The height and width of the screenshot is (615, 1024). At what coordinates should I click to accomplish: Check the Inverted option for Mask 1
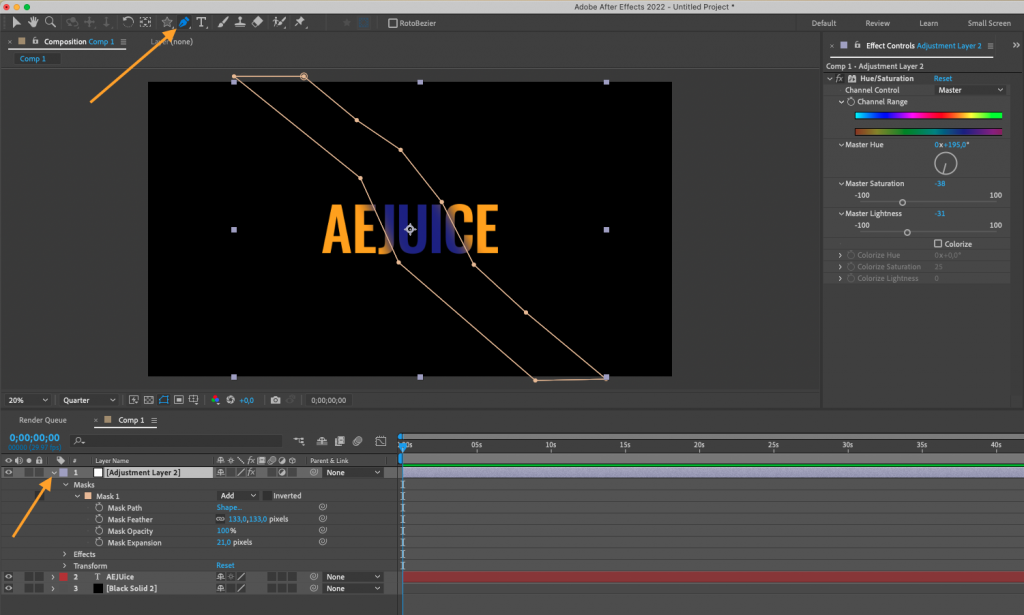[x=266, y=496]
